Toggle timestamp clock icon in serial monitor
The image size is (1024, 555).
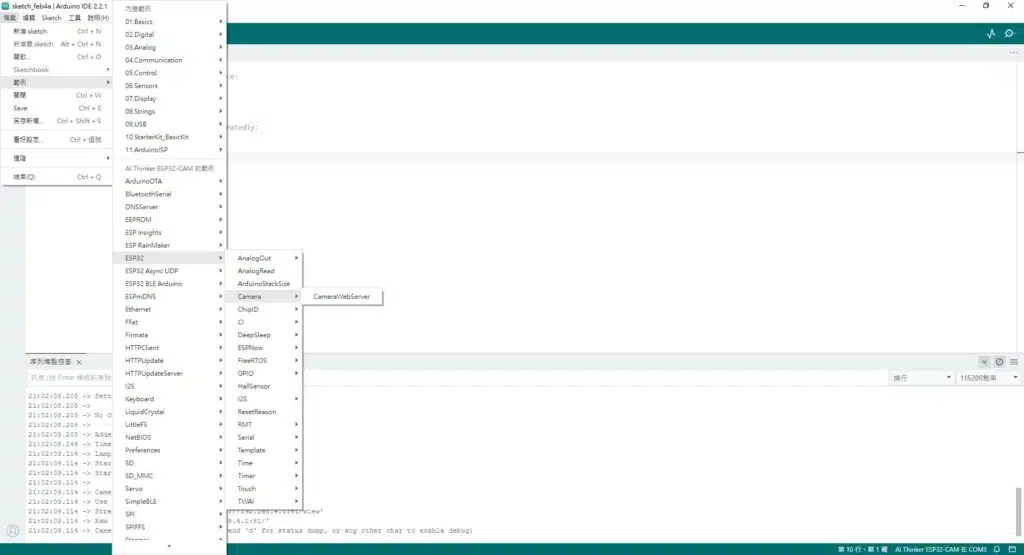coord(999,362)
